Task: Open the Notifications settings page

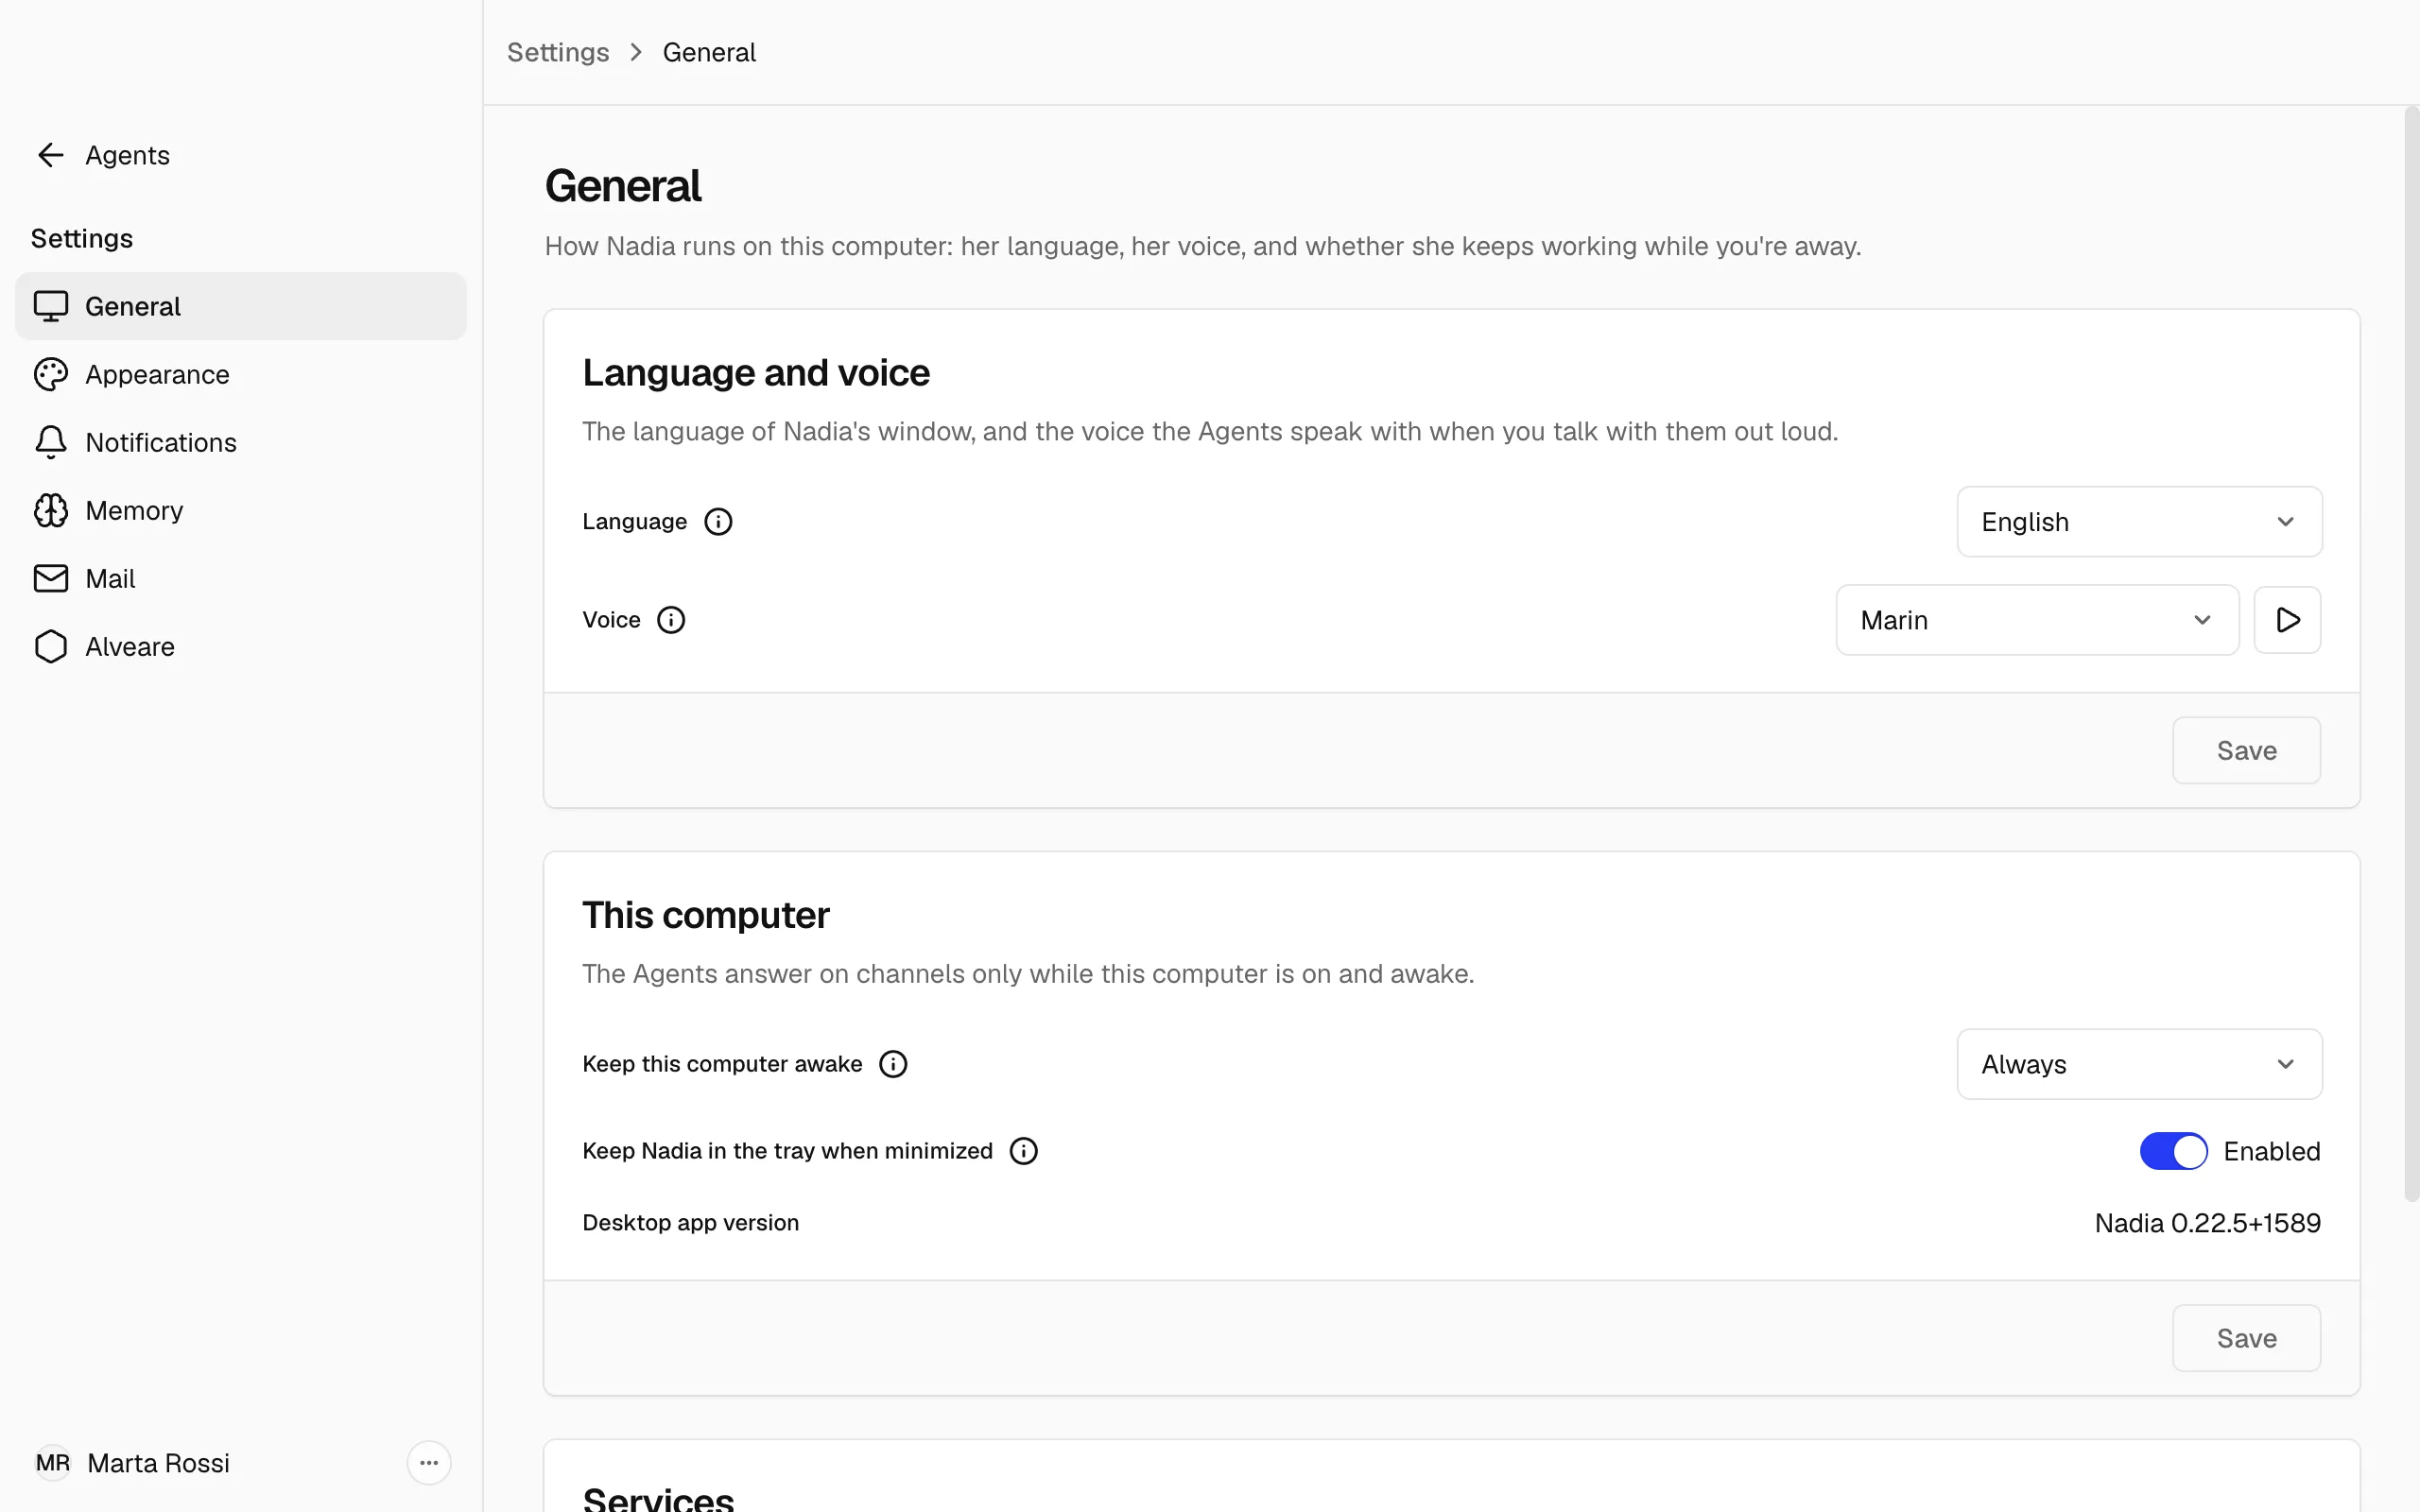Action: click(240, 442)
